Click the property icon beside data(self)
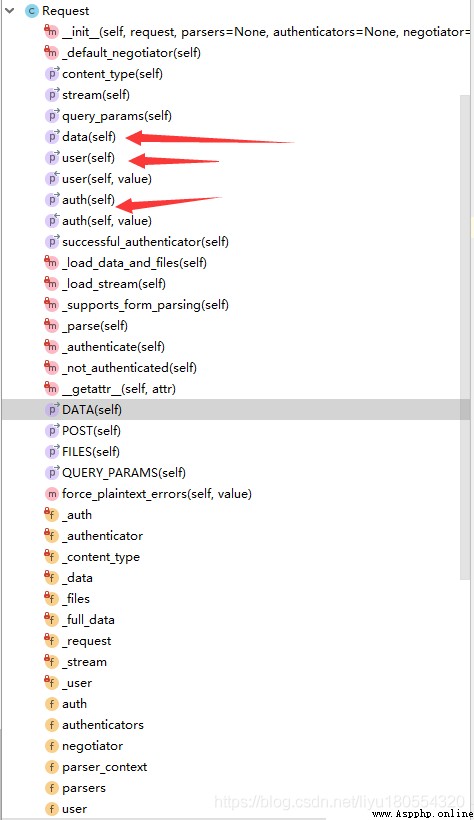This screenshot has width=474, height=820. 52,136
